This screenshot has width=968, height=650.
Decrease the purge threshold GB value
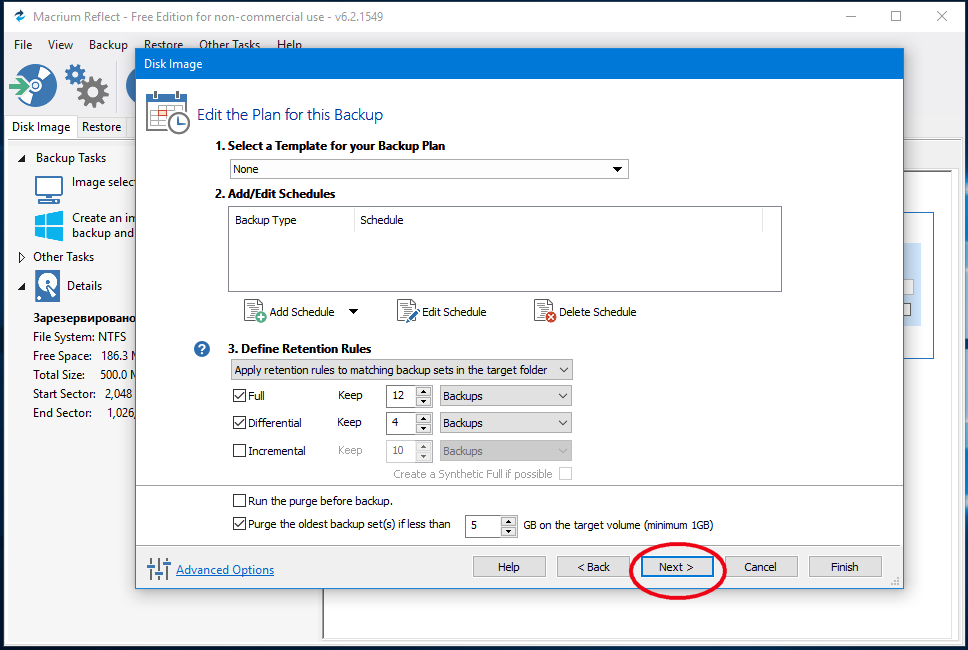click(x=509, y=530)
